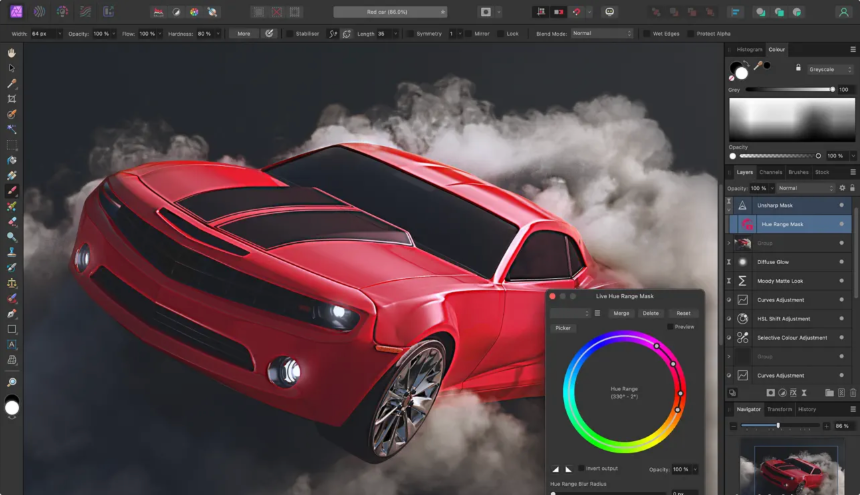Open the History tab
Image resolution: width=860 pixels, height=495 pixels.
(807, 409)
